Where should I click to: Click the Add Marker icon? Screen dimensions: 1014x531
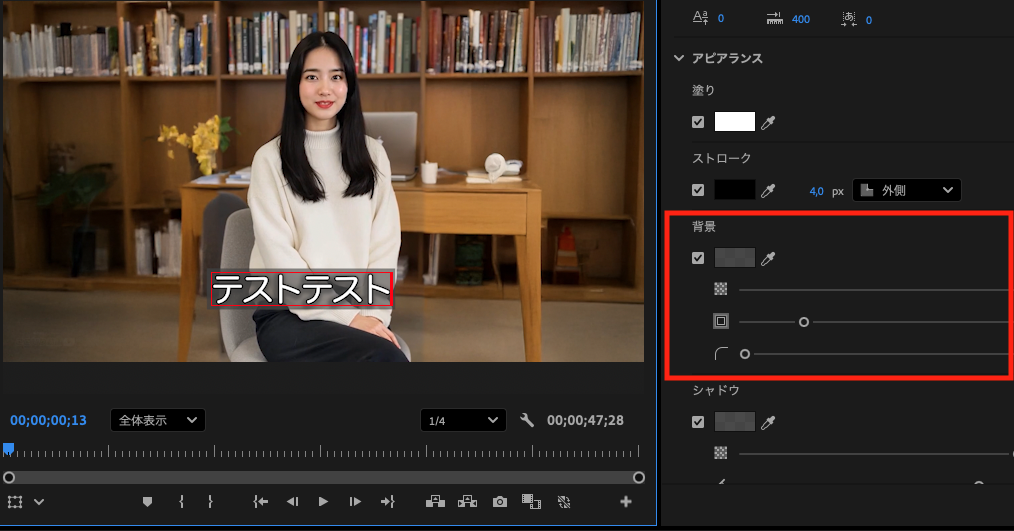[x=148, y=502]
